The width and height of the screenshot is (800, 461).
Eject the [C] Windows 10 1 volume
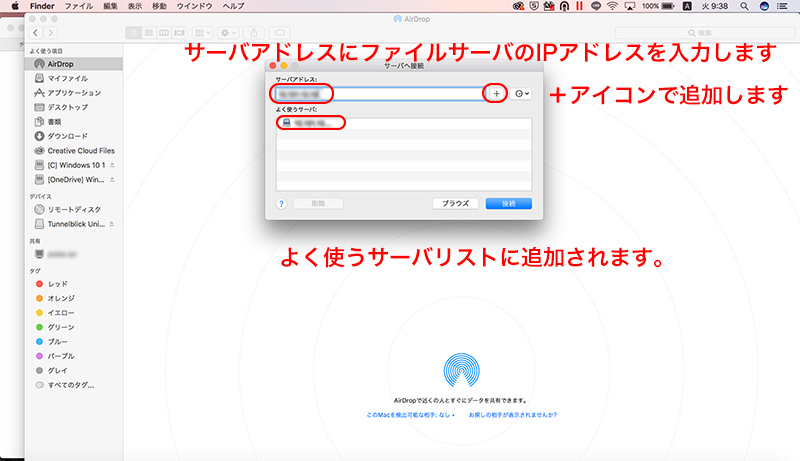click(x=112, y=165)
